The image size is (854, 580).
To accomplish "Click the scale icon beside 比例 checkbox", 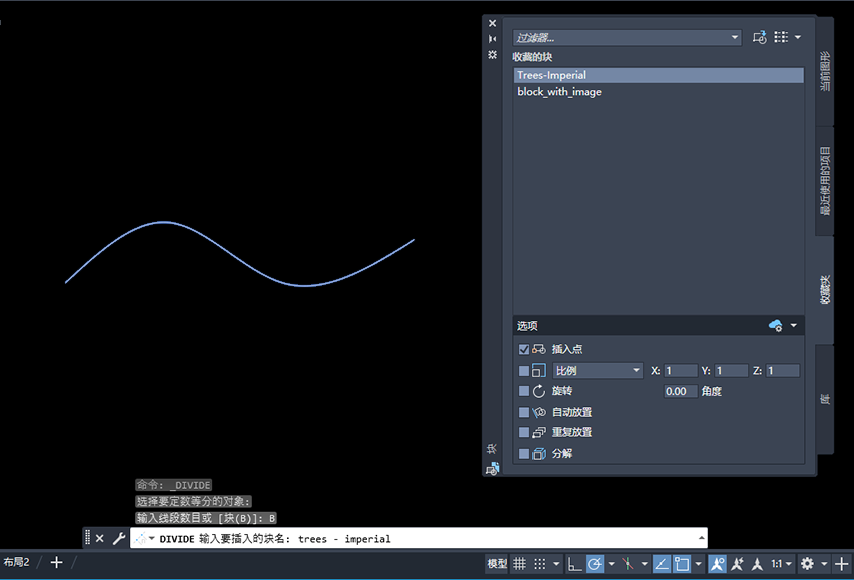I will pos(539,371).
